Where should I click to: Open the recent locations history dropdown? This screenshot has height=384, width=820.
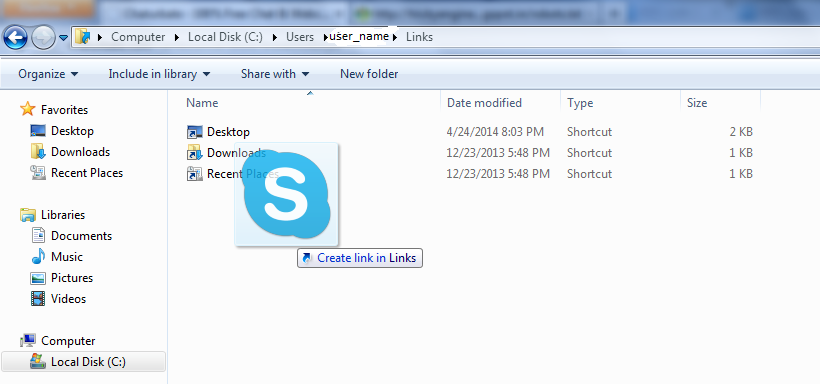pos(64,38)
